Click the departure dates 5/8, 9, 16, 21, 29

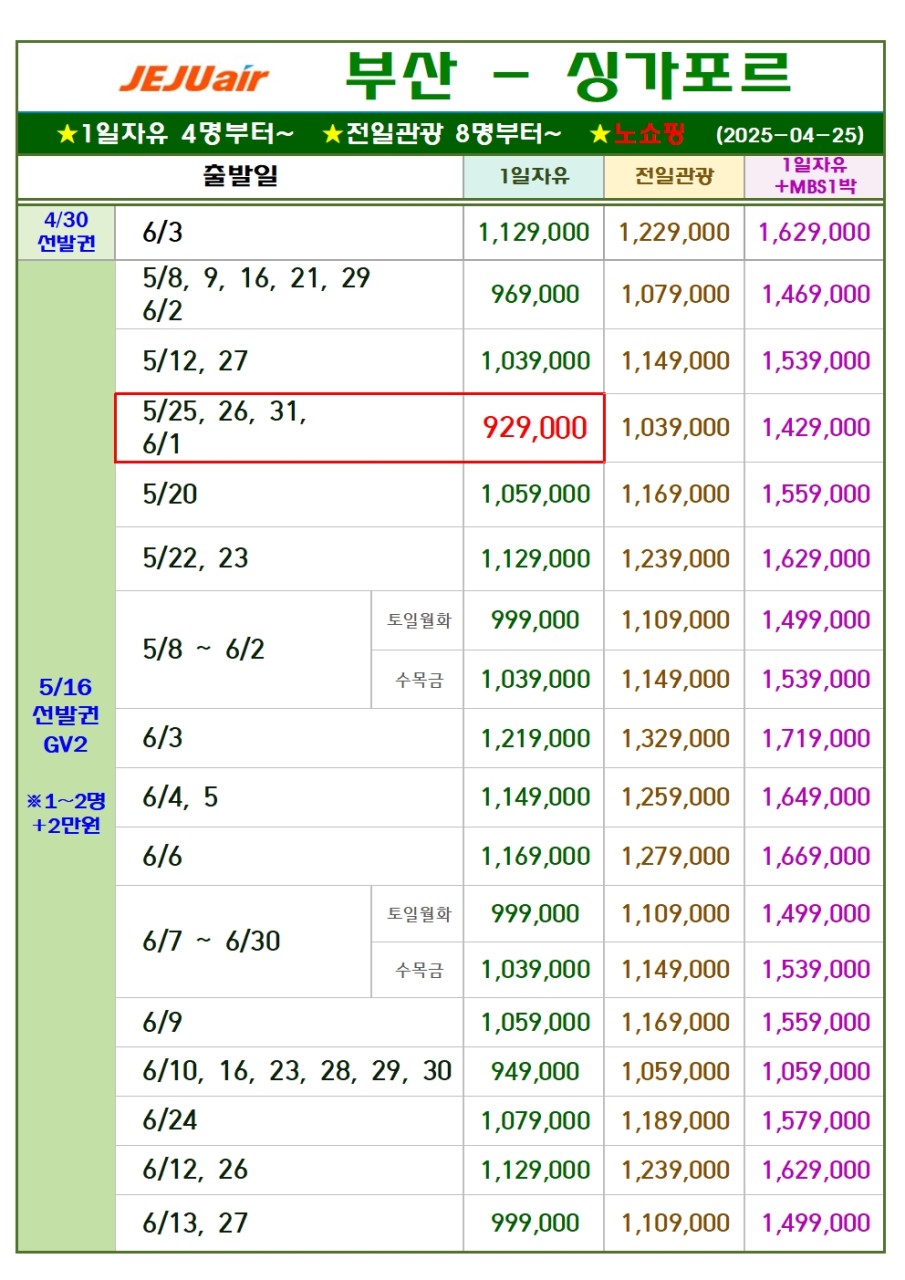257,279
